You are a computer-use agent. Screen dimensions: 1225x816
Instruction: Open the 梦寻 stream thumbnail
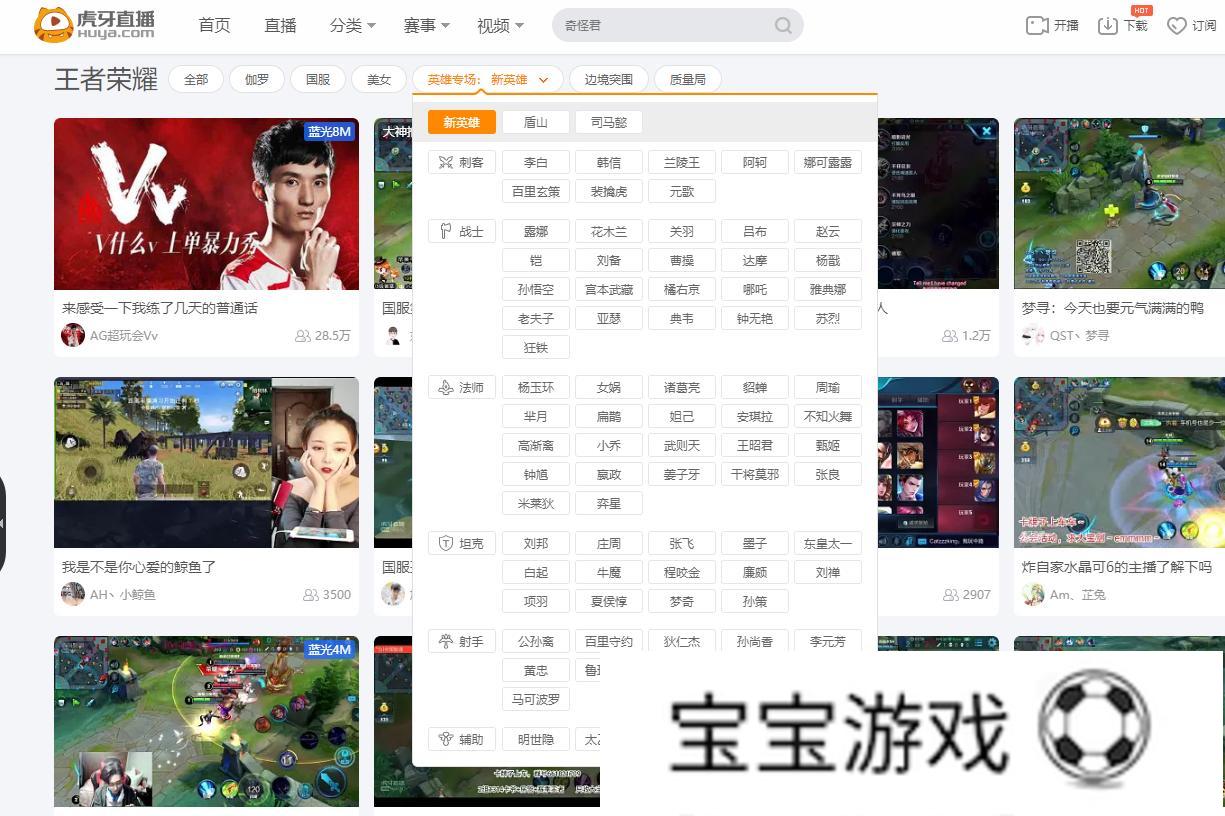coord(1119,204)
